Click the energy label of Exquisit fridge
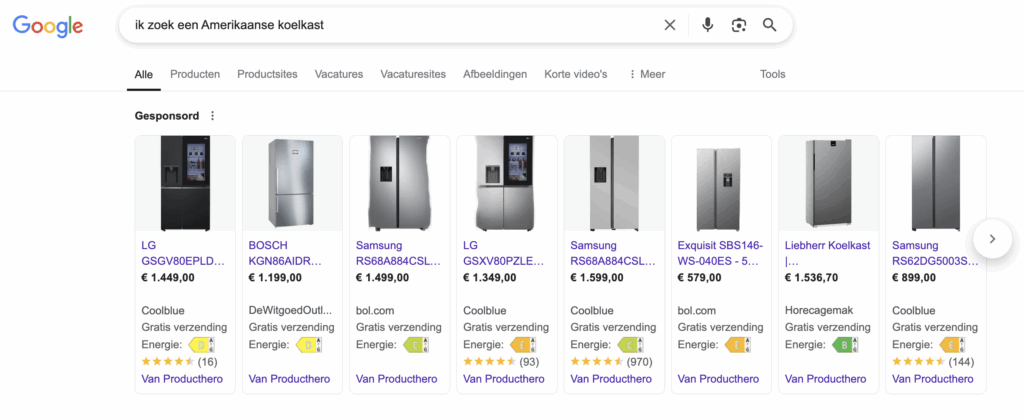 737,345
